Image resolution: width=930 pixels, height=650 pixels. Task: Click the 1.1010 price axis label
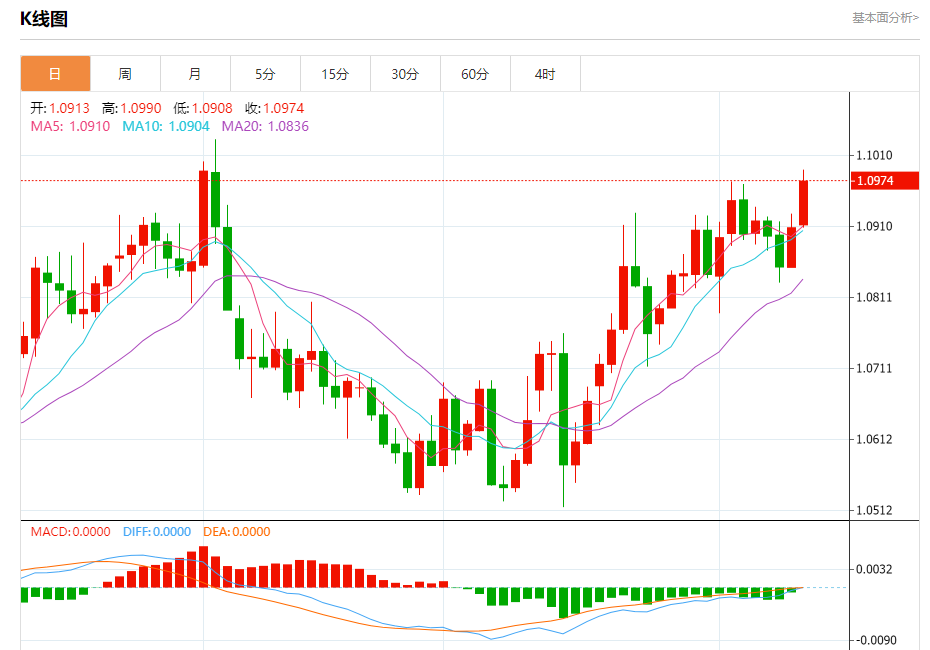[874, 155]
